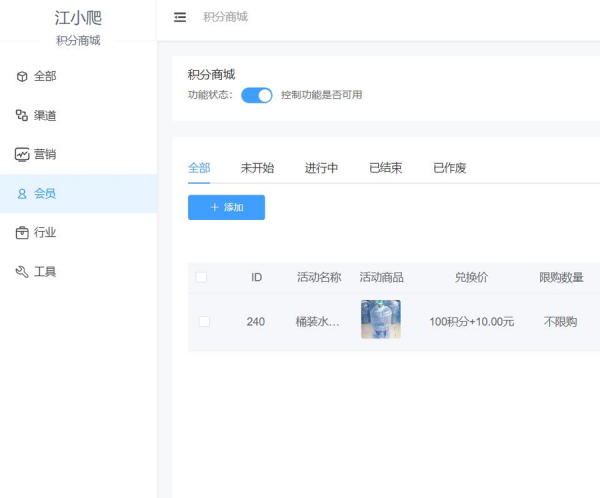Click the 渠道 channel icon in sidebar
Screen dimensions: 600x498
pyautogui.click(x=22, y=115)
